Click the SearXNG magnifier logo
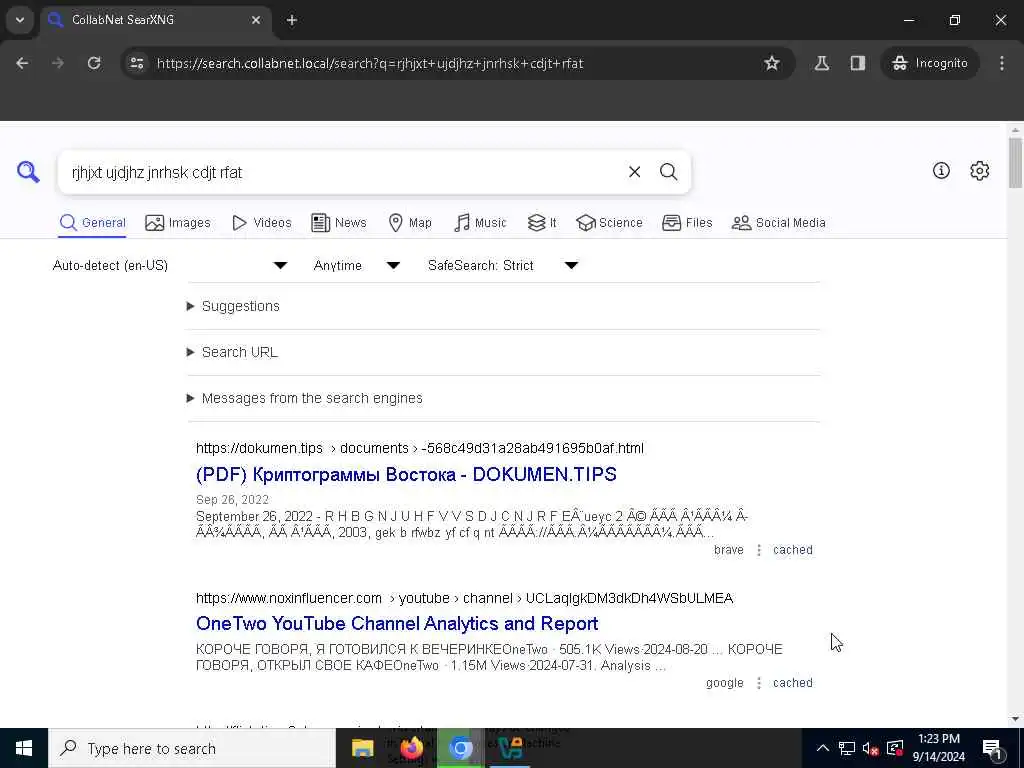The height and width of the screenshot is (768, 1024). (x=28, y=172)
